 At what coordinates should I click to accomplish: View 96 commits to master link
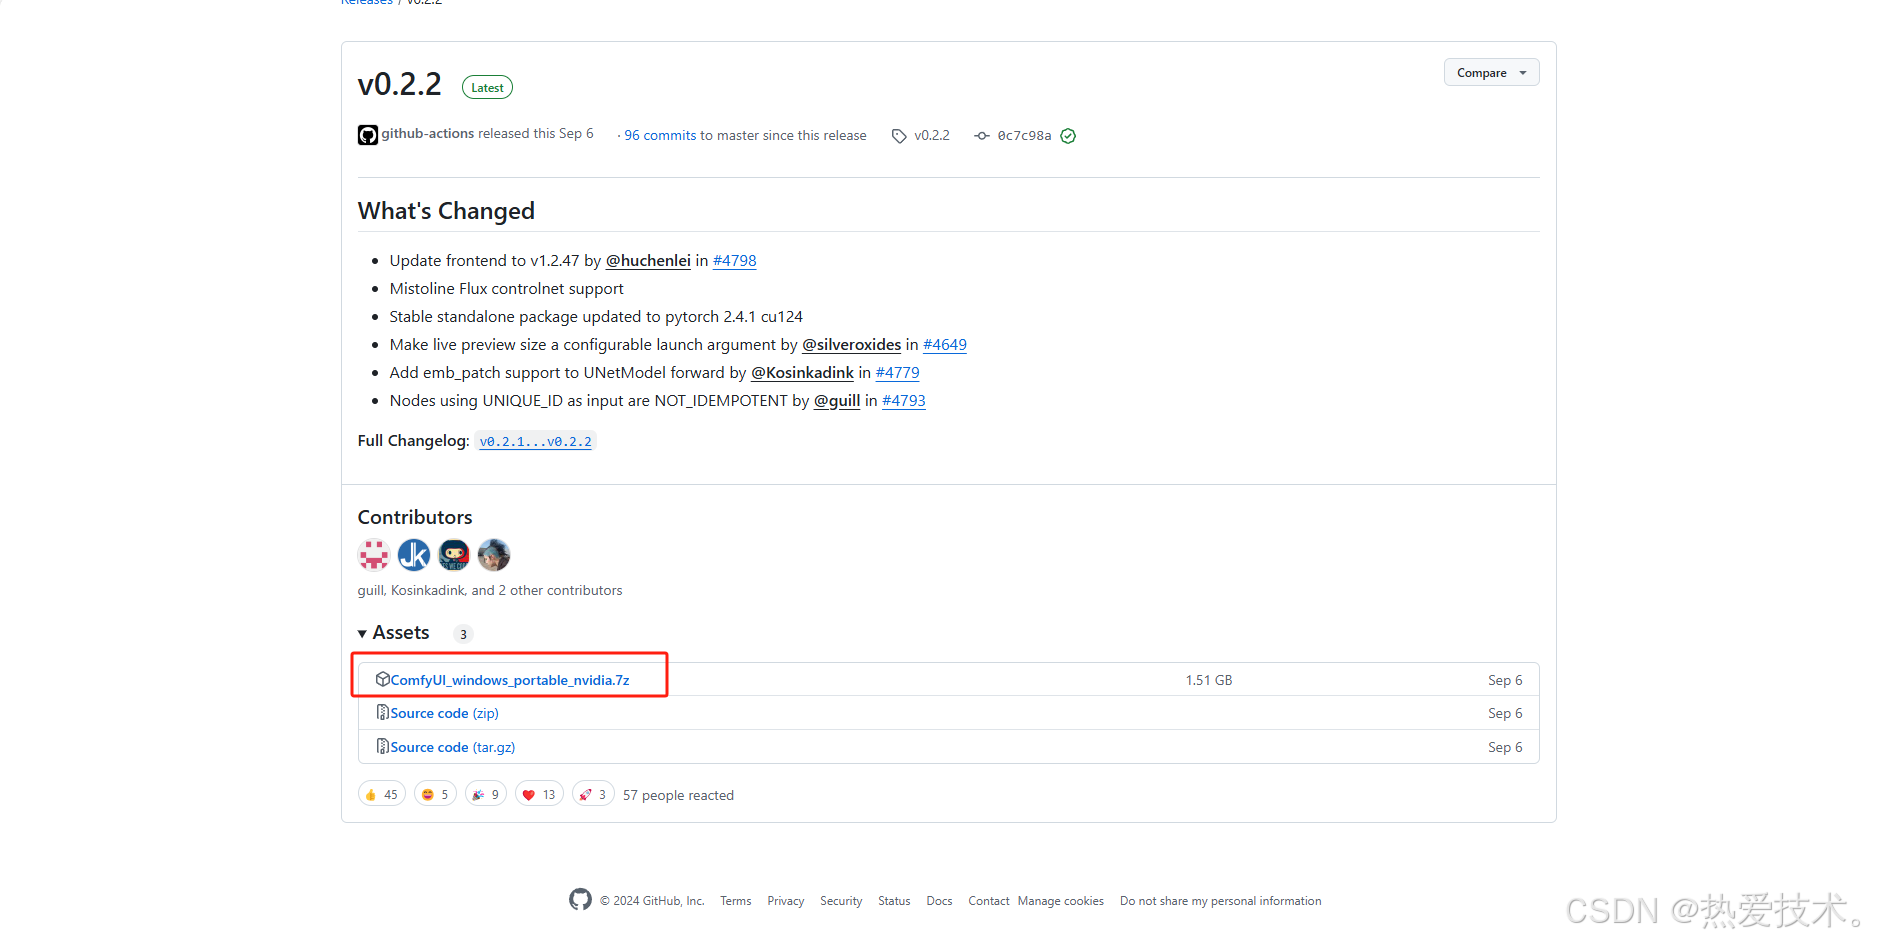point(660,136)
